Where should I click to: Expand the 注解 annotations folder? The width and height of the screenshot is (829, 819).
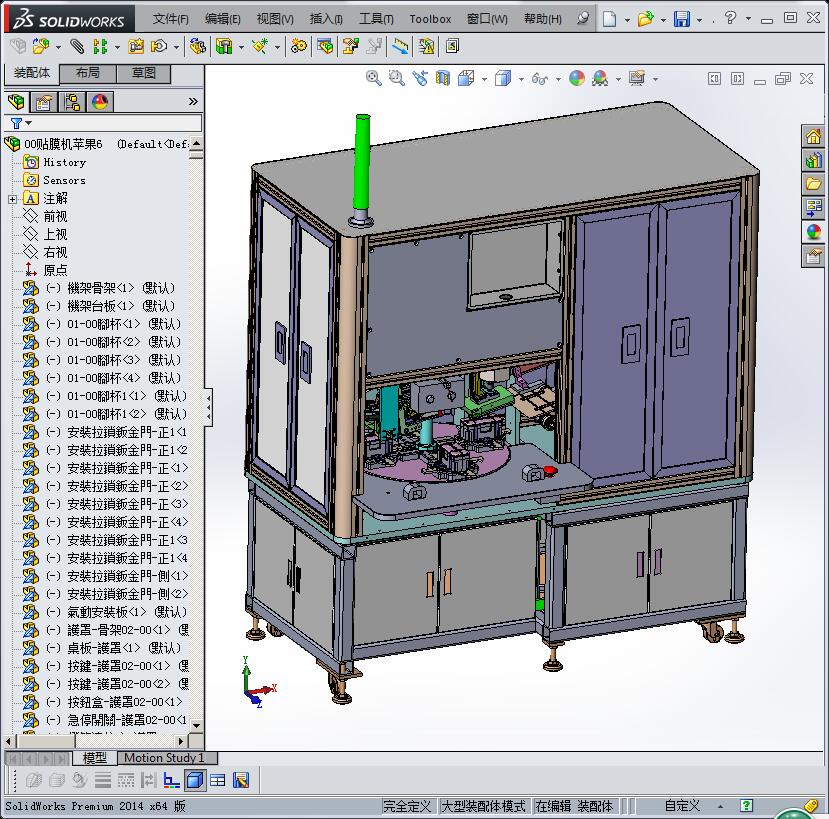(x=12, y=199)
